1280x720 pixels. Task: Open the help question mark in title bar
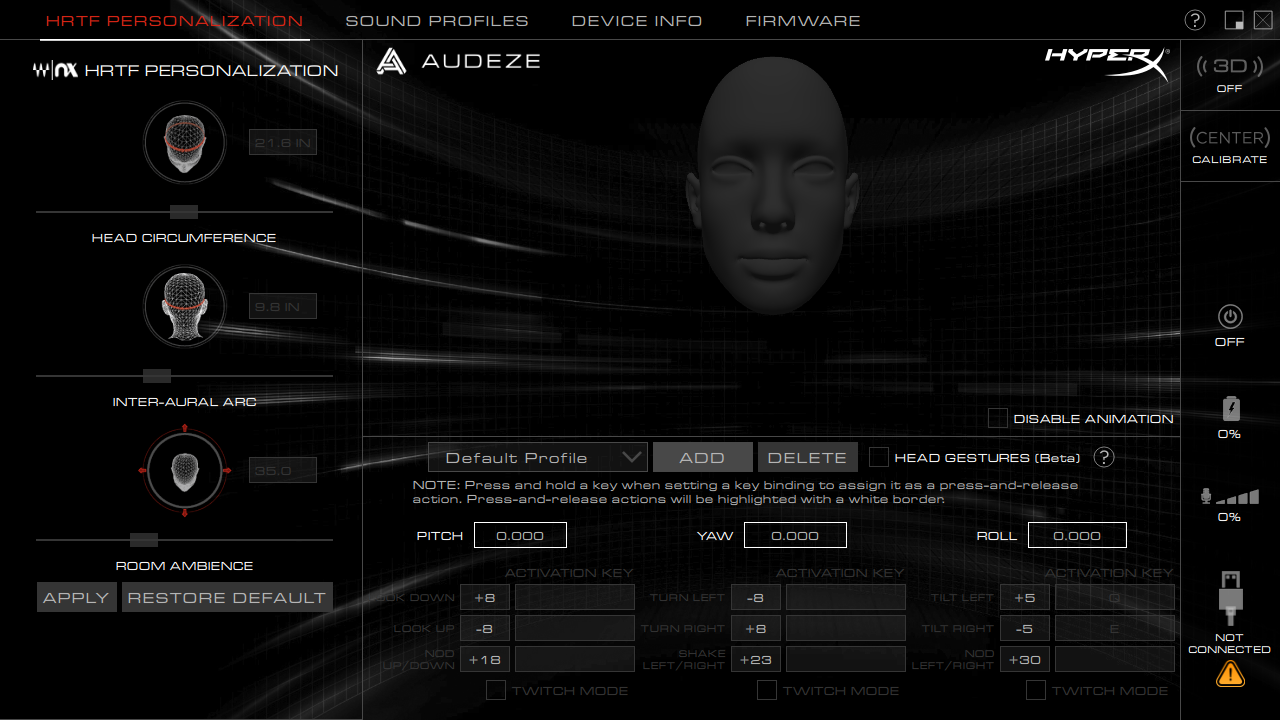[1195, 20]
